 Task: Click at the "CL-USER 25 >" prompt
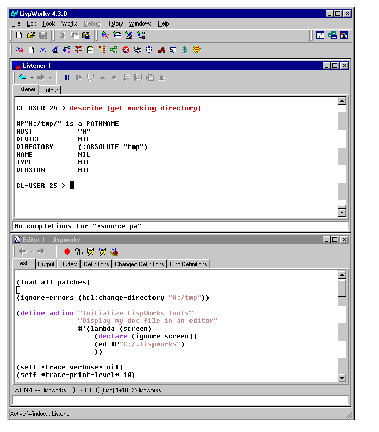(x=41, y=185)
